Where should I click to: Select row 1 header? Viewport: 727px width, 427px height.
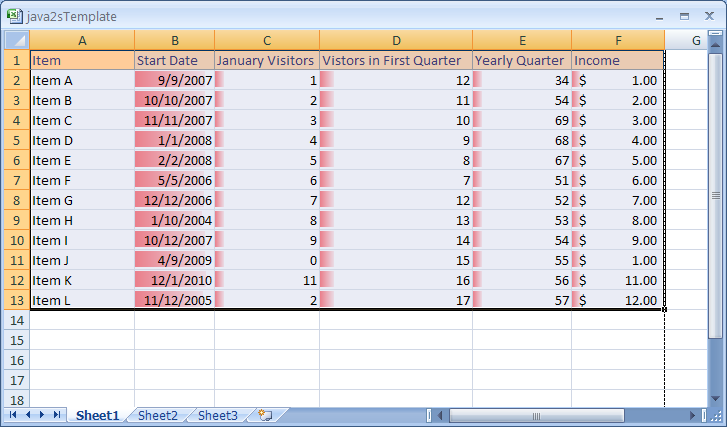coord(17,60)
